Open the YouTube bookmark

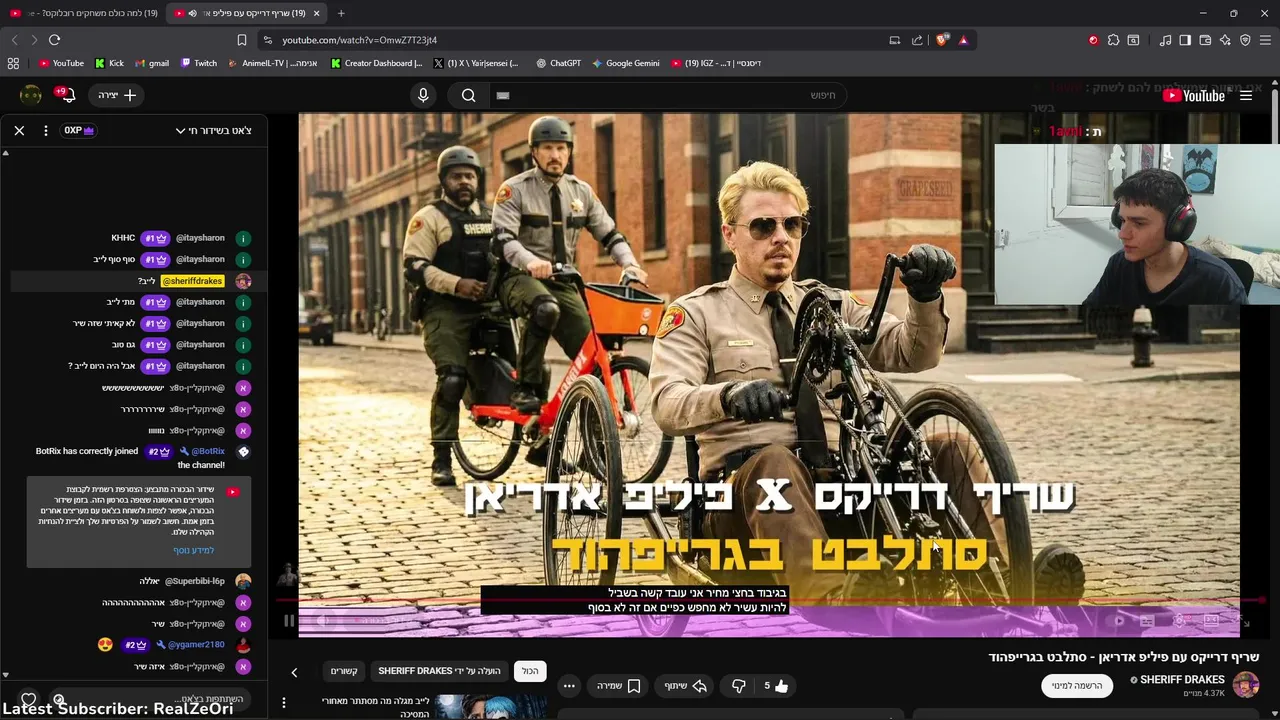tap(61, 63)
